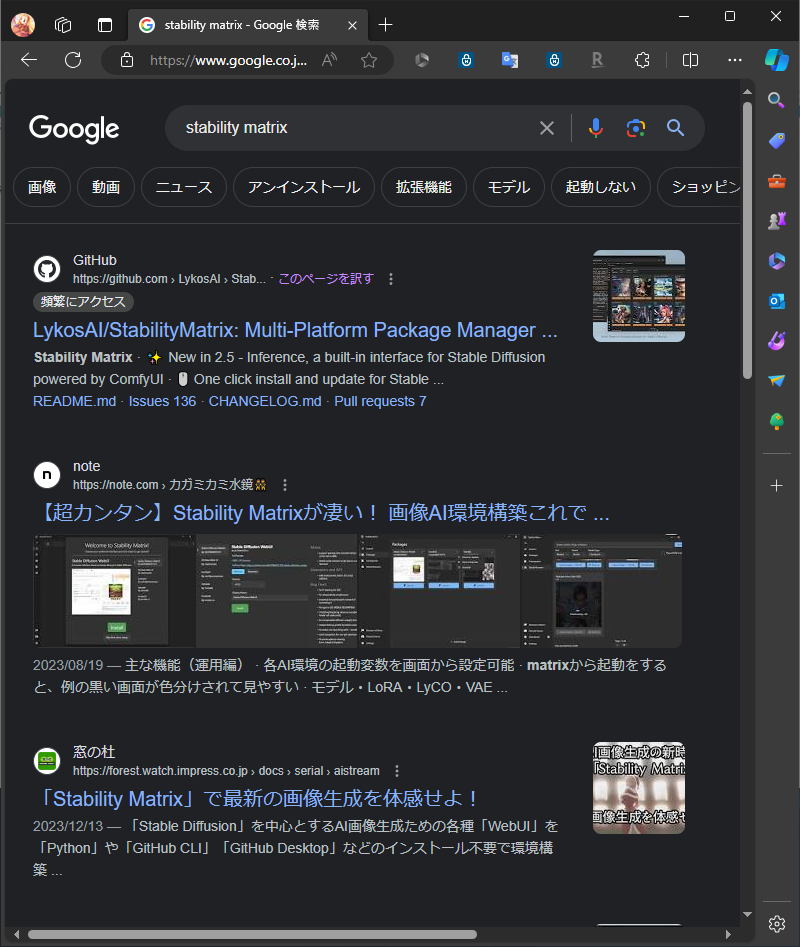
Task: Select the 画像 filter chip
Action: click(x=42, y=187)
